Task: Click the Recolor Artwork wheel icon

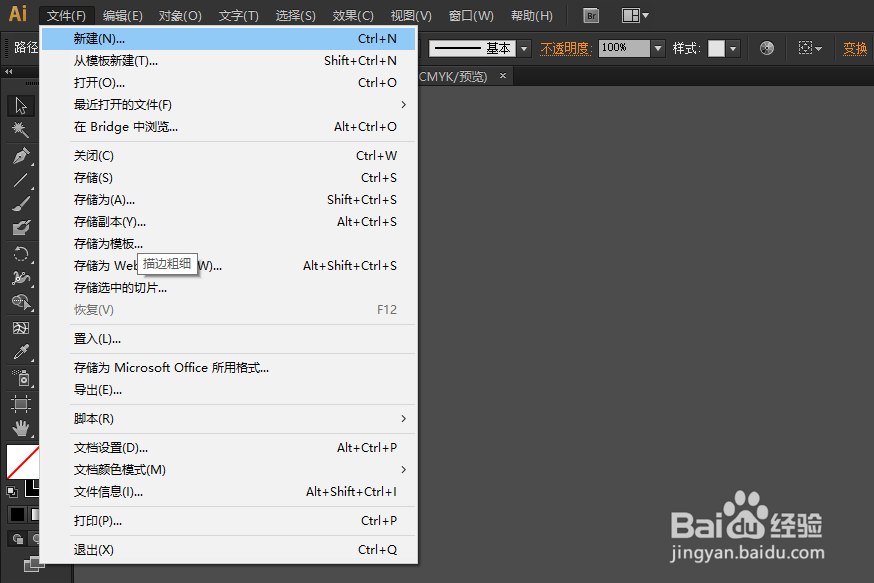Action: tap(767, 48)
